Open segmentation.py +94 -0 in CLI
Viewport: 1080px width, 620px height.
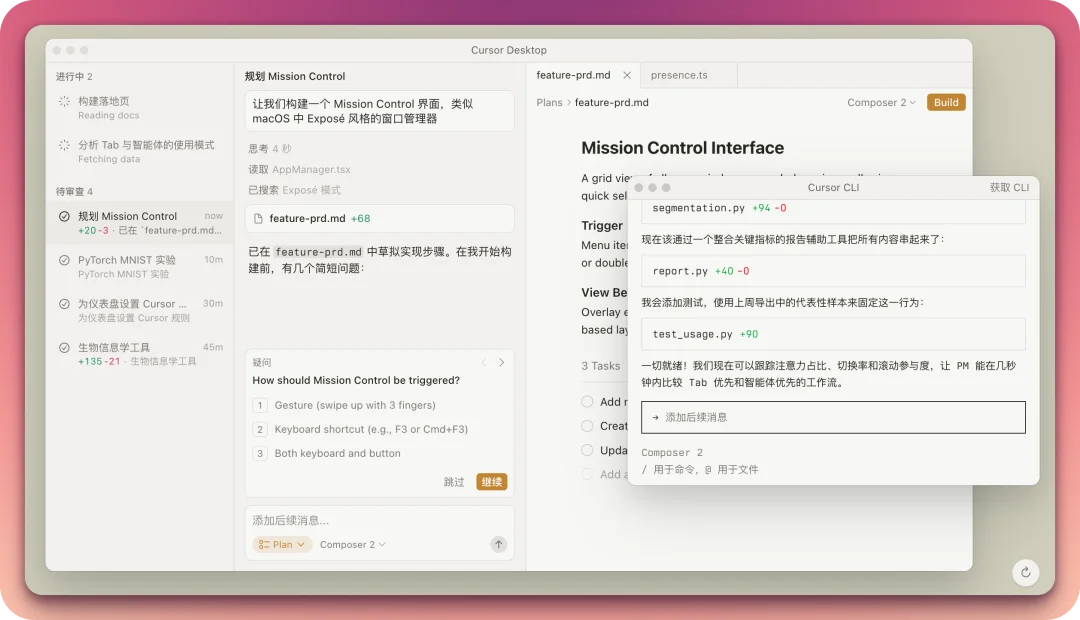tap(833, 209)
